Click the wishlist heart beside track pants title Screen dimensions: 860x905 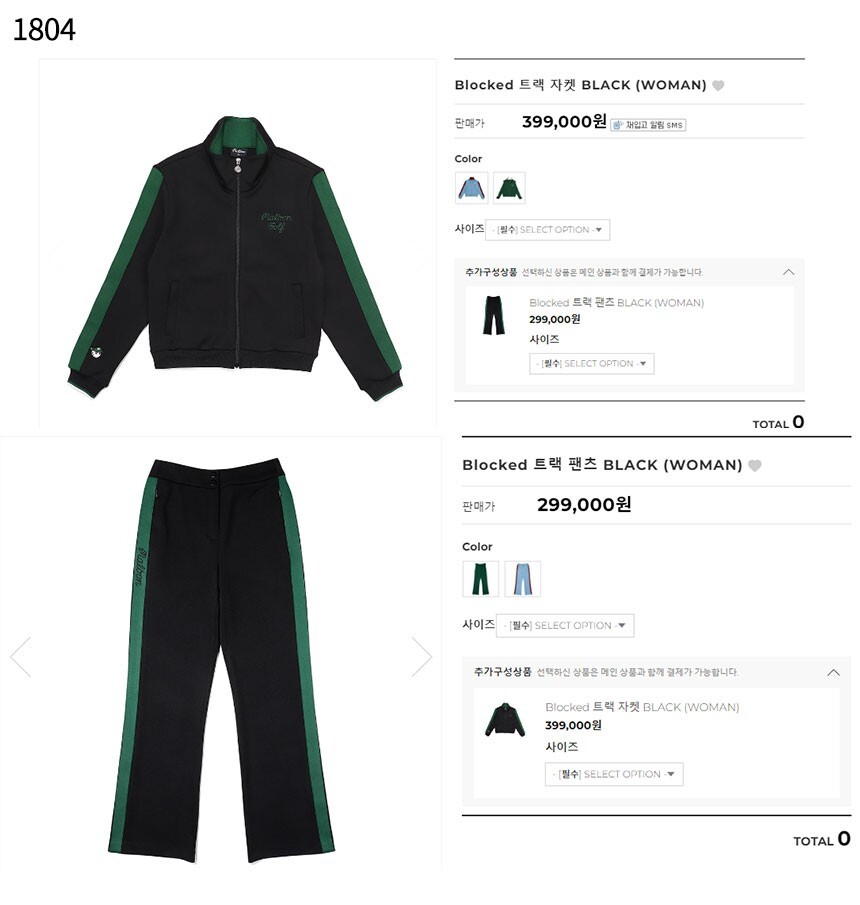point(754,465)
